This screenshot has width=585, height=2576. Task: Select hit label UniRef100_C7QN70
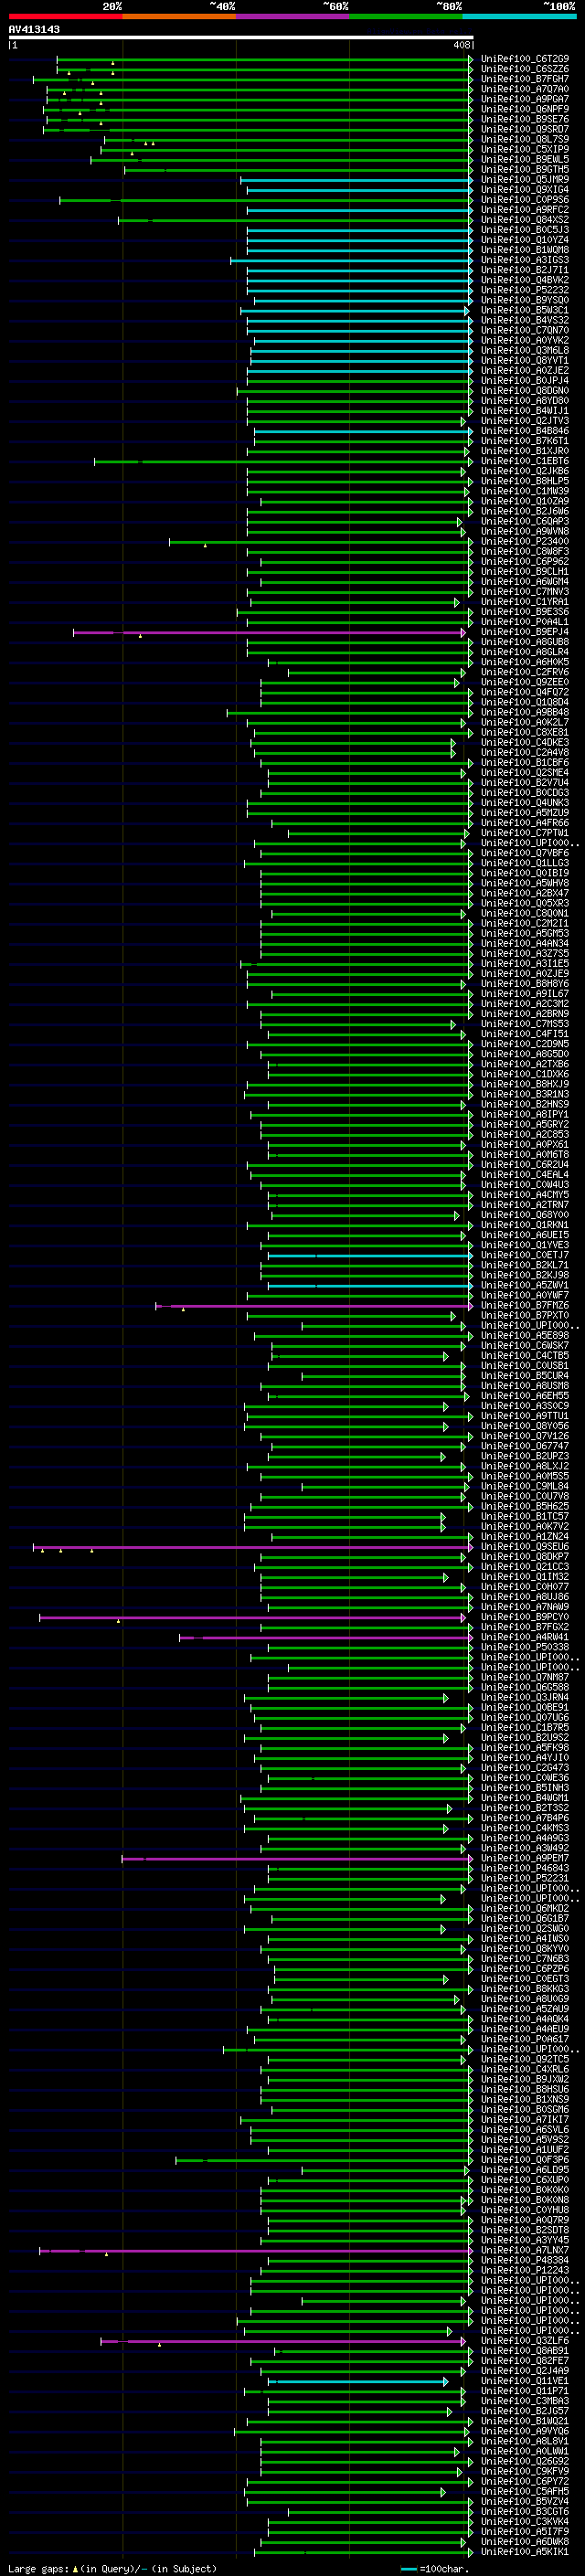pos(524,330)
